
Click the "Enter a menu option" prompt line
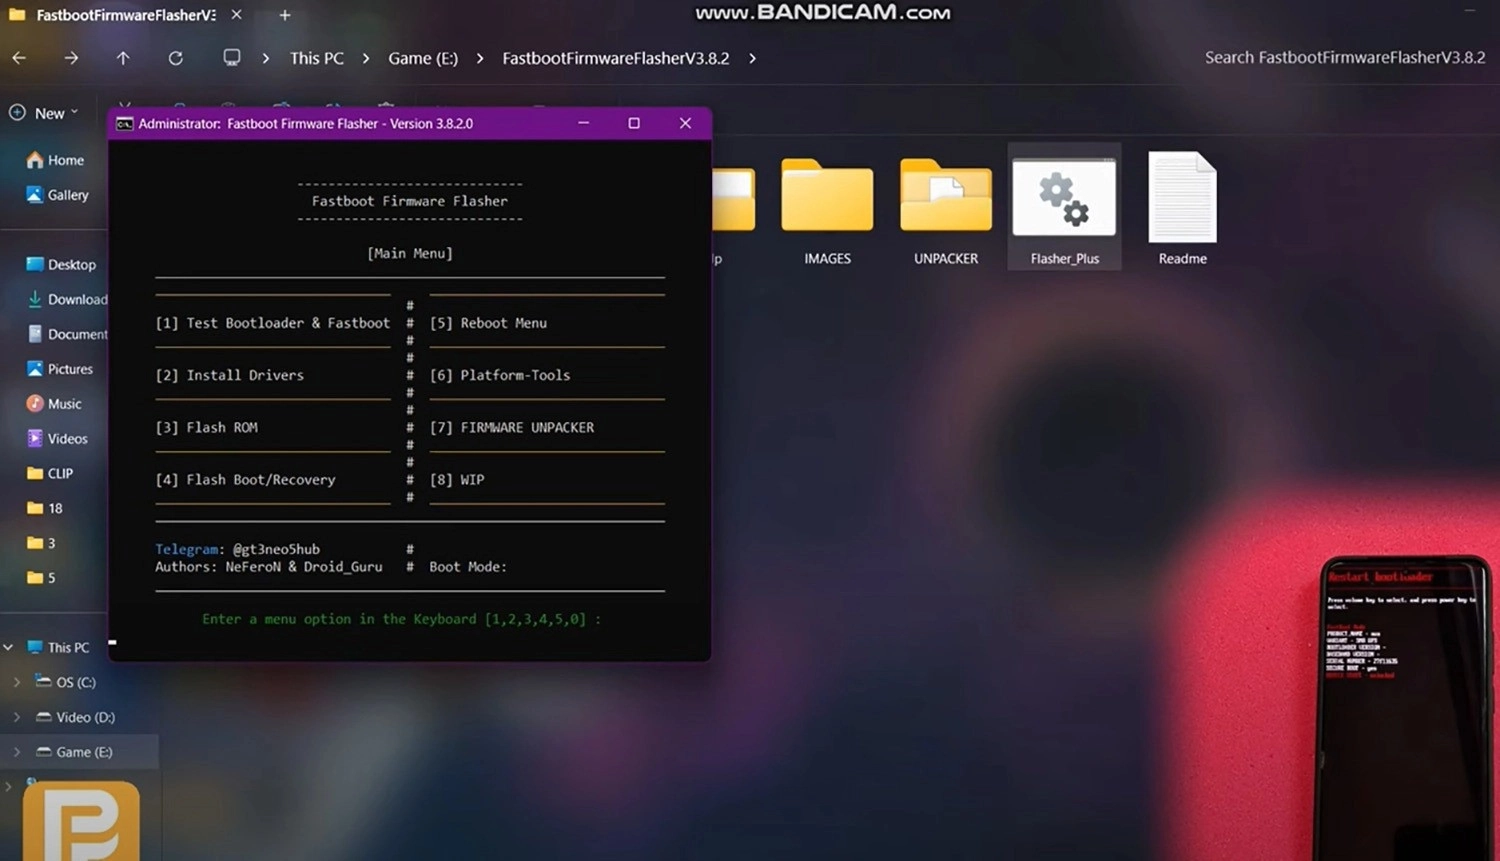click(402, 619)
